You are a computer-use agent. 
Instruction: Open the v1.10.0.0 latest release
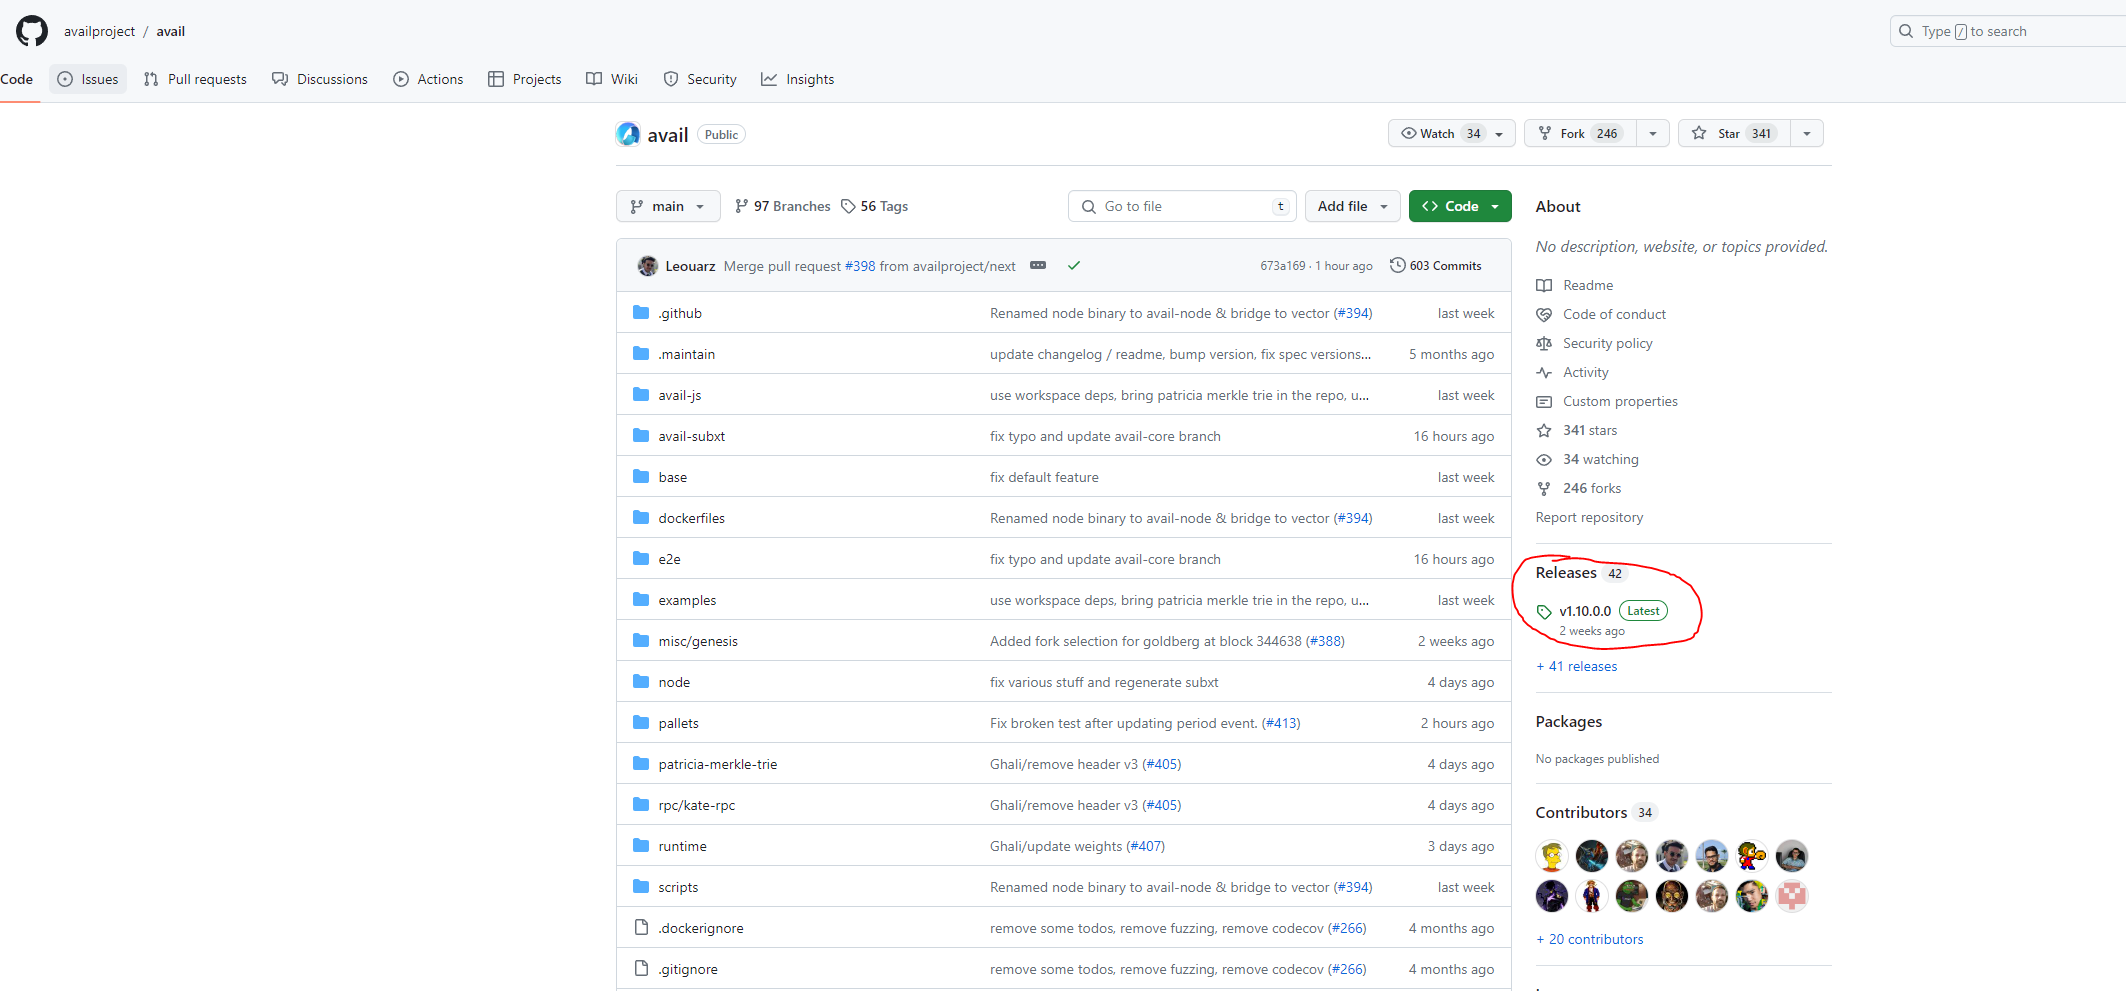coord(1585,612)
